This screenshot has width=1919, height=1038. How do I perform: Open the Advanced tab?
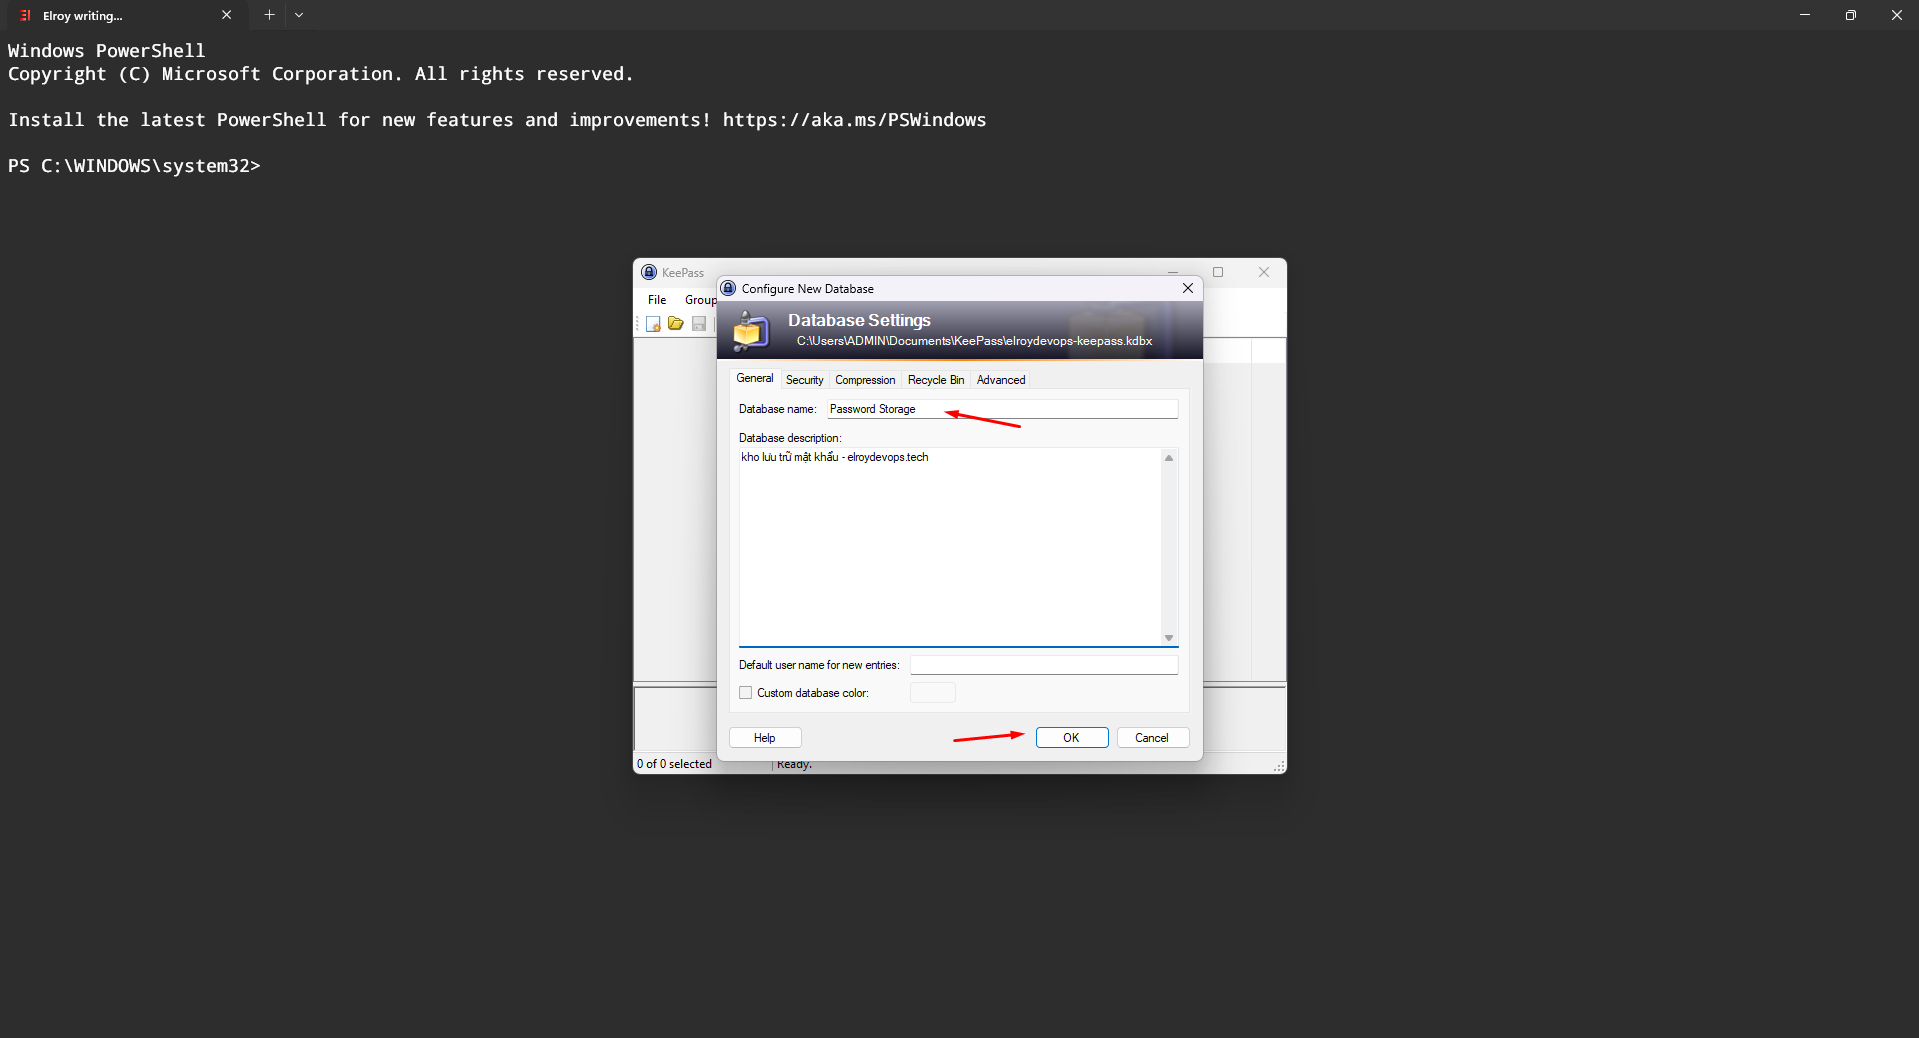[x=1001, y=380]
